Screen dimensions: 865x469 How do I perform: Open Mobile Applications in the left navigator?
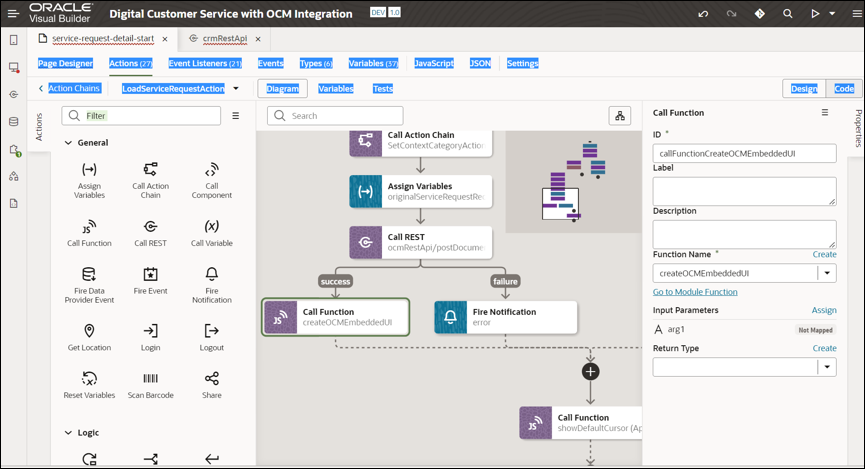(14, 40)
